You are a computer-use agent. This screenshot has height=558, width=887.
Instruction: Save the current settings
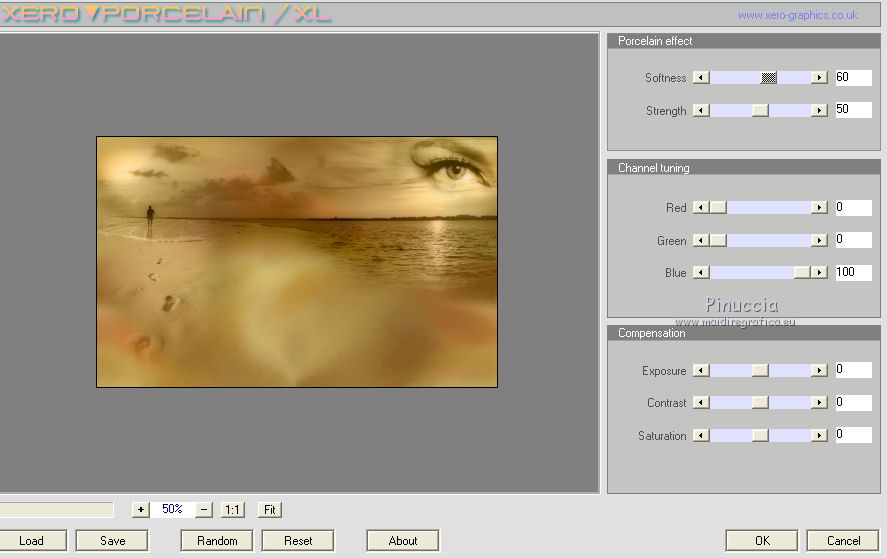click(112, 540)
